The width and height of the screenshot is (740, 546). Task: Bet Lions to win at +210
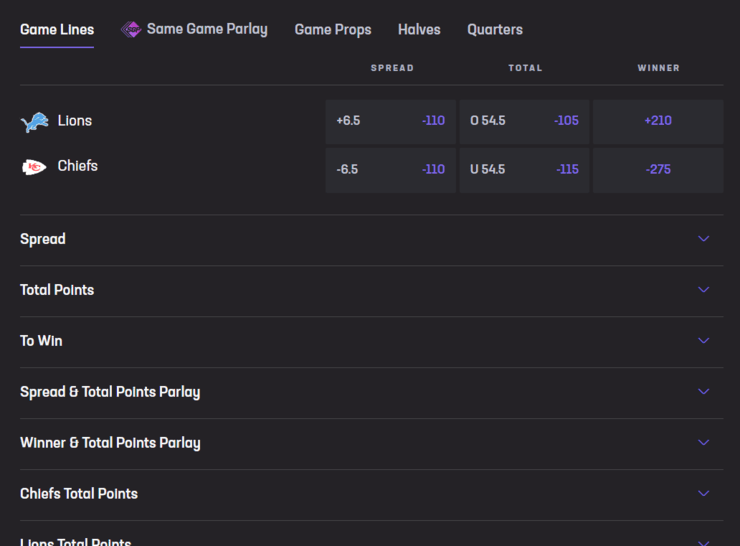(658, 121)
